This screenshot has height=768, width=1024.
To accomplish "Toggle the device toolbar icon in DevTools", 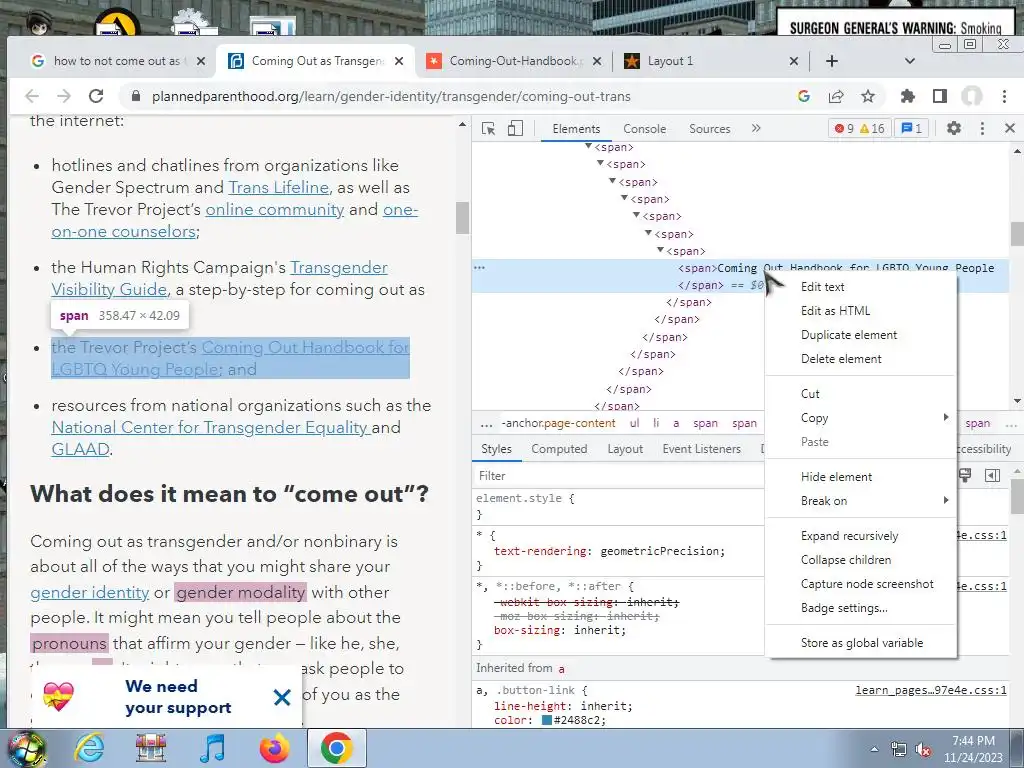I will pyautogui.click(x=515, y=129).
